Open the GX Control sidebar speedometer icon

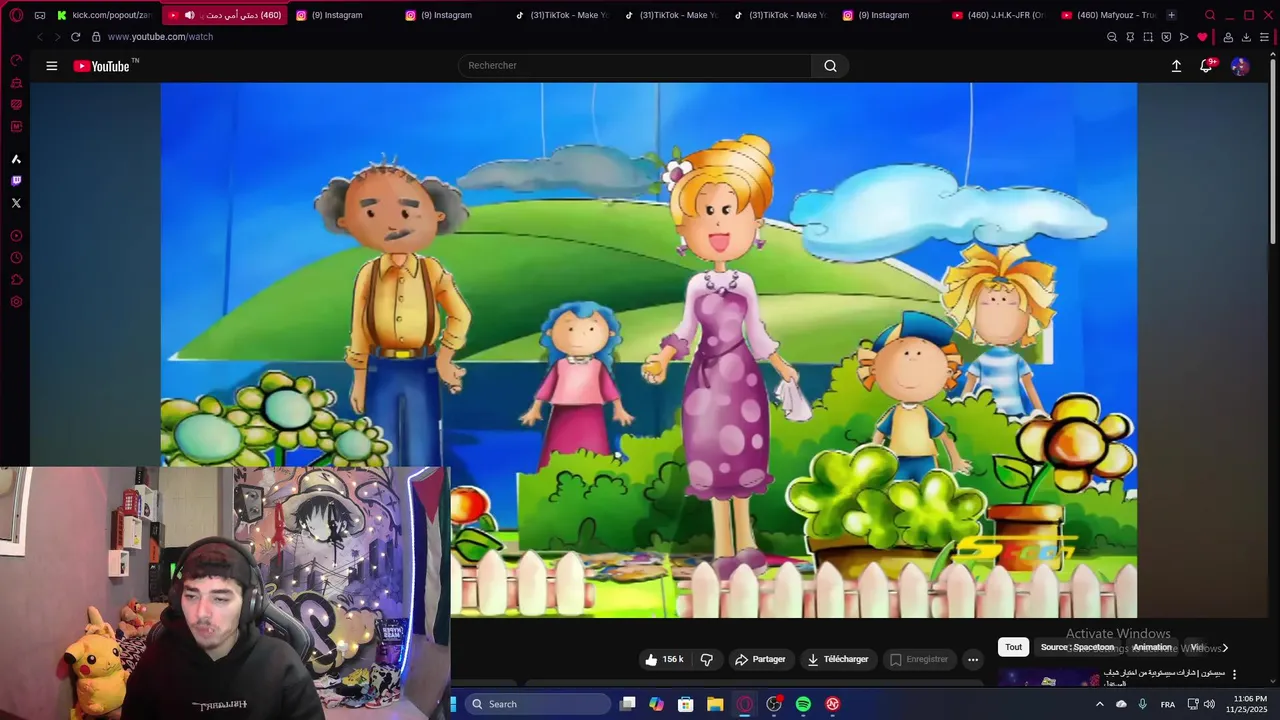[16, 60]
